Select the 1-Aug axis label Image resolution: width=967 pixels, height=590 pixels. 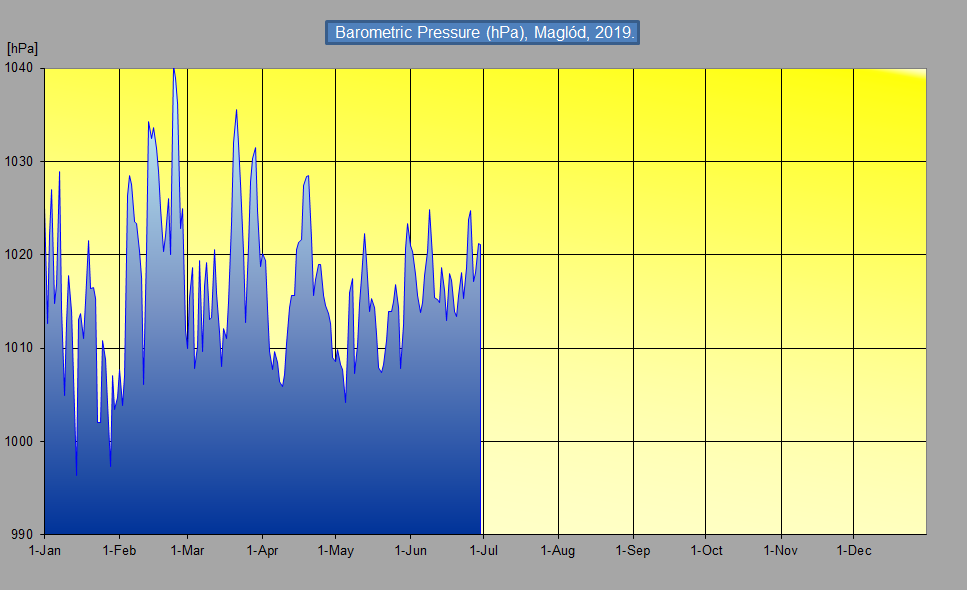(558, 550)
